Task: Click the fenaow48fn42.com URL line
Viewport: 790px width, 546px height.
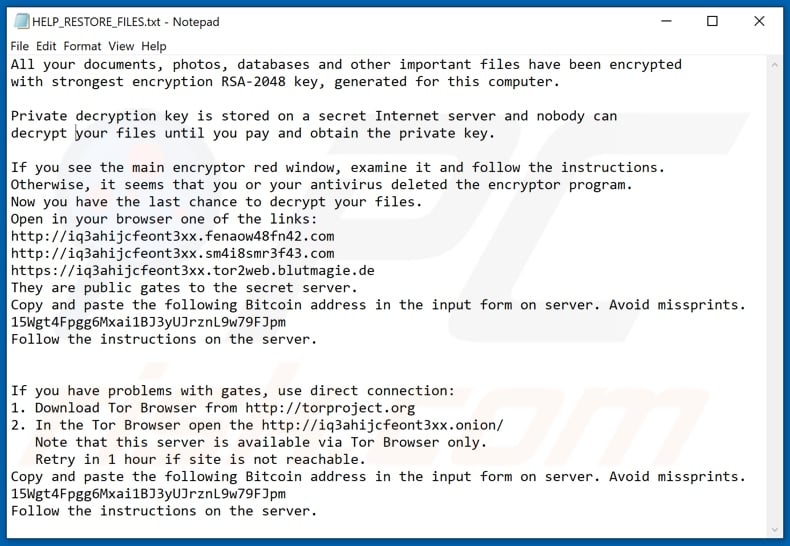Action: point(172,236)
